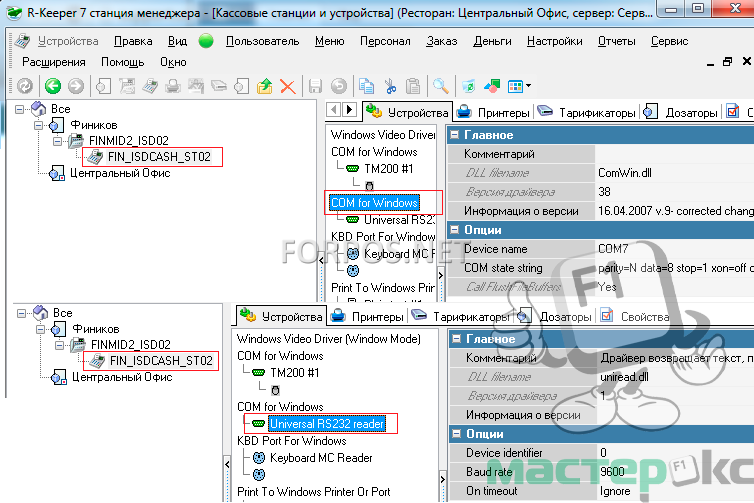Image resolution: width=754 pixels, height=503 pixels.
Task: Open search with the magnifier icon
Action: 441,86
